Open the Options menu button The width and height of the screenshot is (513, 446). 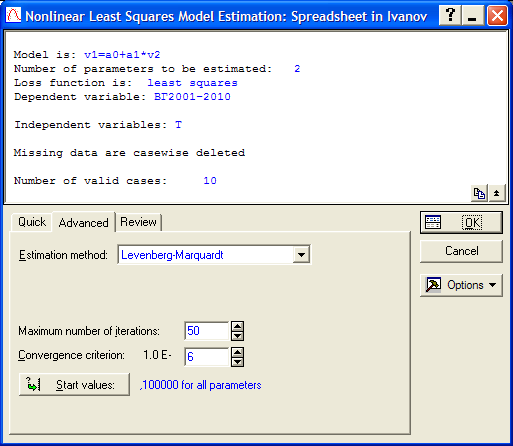(x=461, y=285)
